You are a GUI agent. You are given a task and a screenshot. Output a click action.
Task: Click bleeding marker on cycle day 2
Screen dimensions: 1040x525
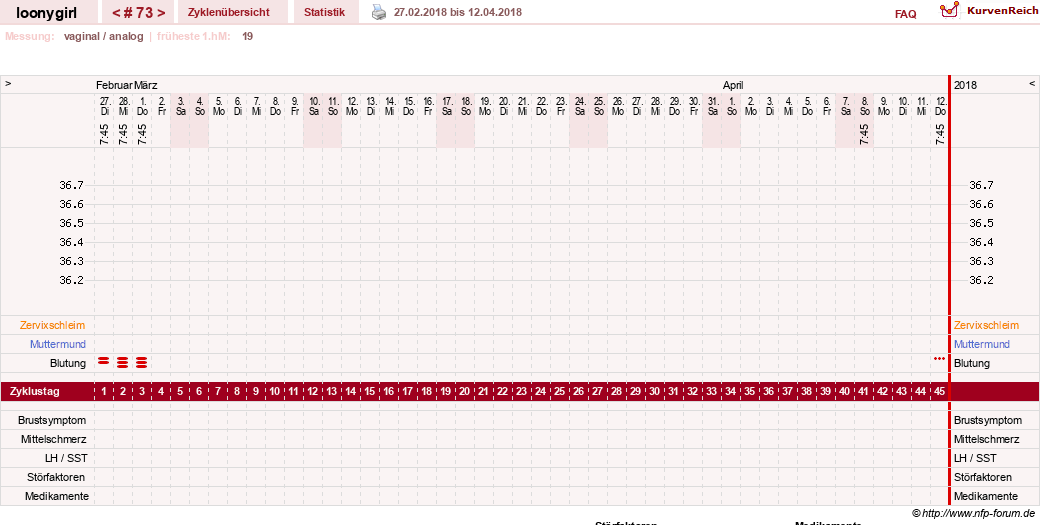[122, 362]
